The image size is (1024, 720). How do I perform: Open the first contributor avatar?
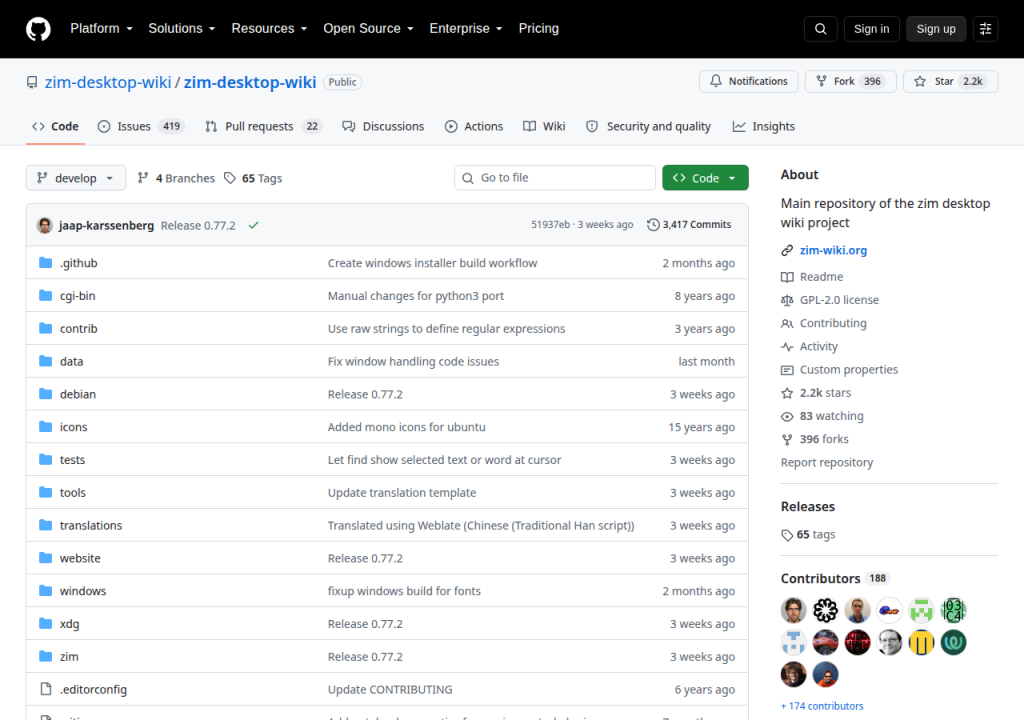793,610
